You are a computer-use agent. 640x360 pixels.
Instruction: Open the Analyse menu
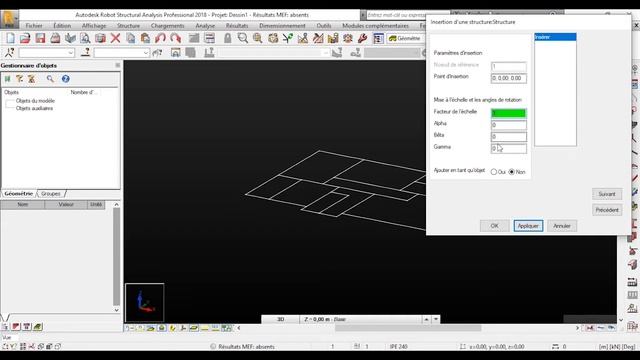point(205,25)
